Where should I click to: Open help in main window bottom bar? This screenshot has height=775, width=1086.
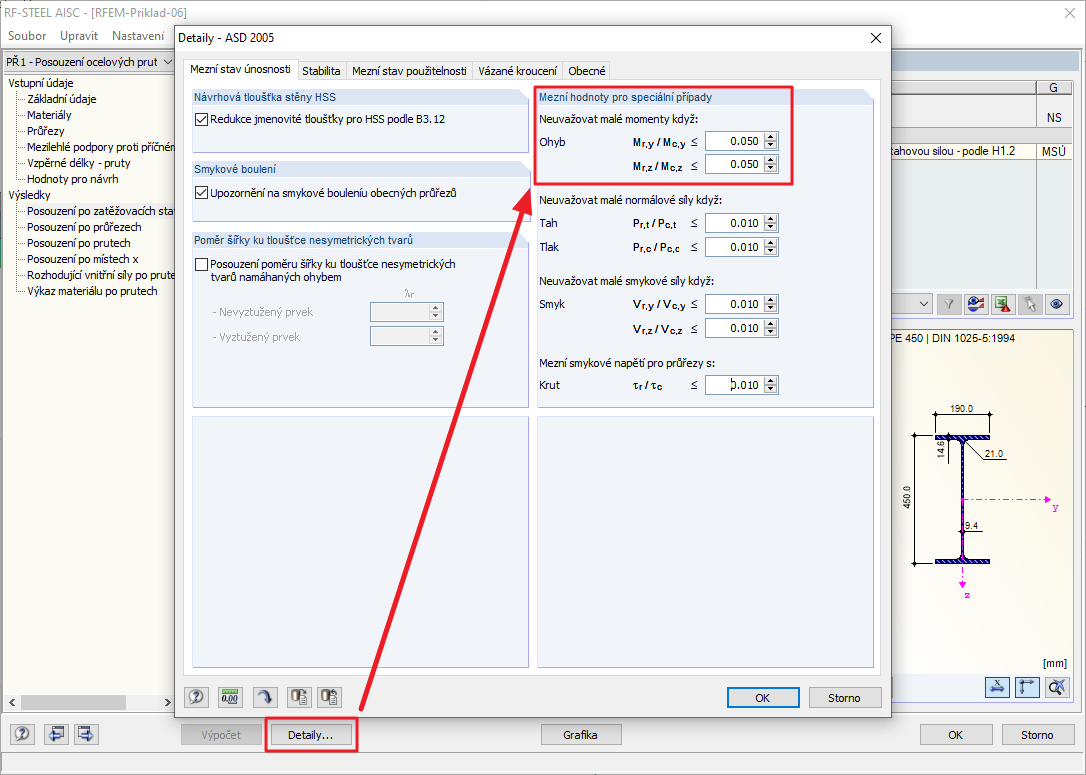click(x=22, y=734)
